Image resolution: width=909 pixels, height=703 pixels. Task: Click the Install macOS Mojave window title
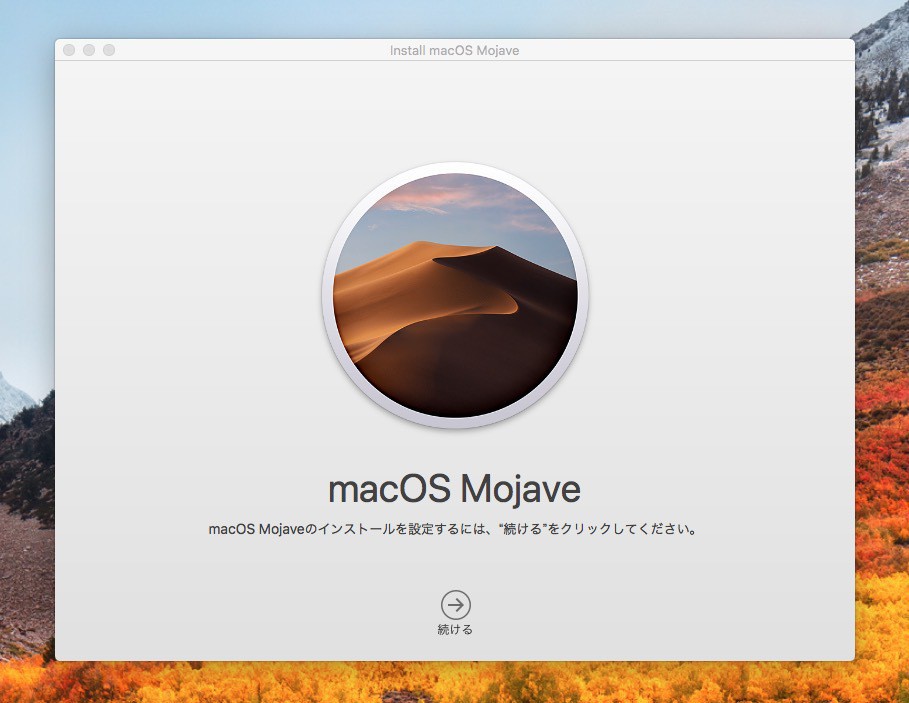454,50
